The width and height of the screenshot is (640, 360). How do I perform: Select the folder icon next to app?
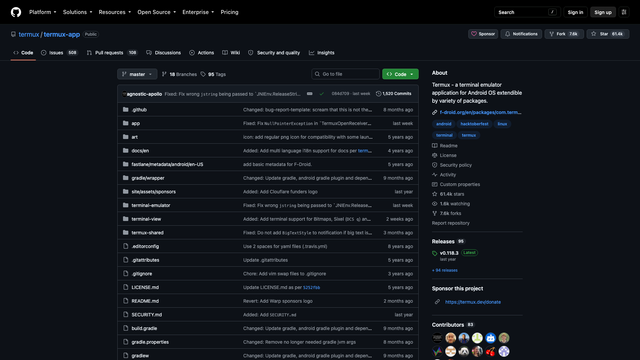pyautogui.click(x=126, y=123)
